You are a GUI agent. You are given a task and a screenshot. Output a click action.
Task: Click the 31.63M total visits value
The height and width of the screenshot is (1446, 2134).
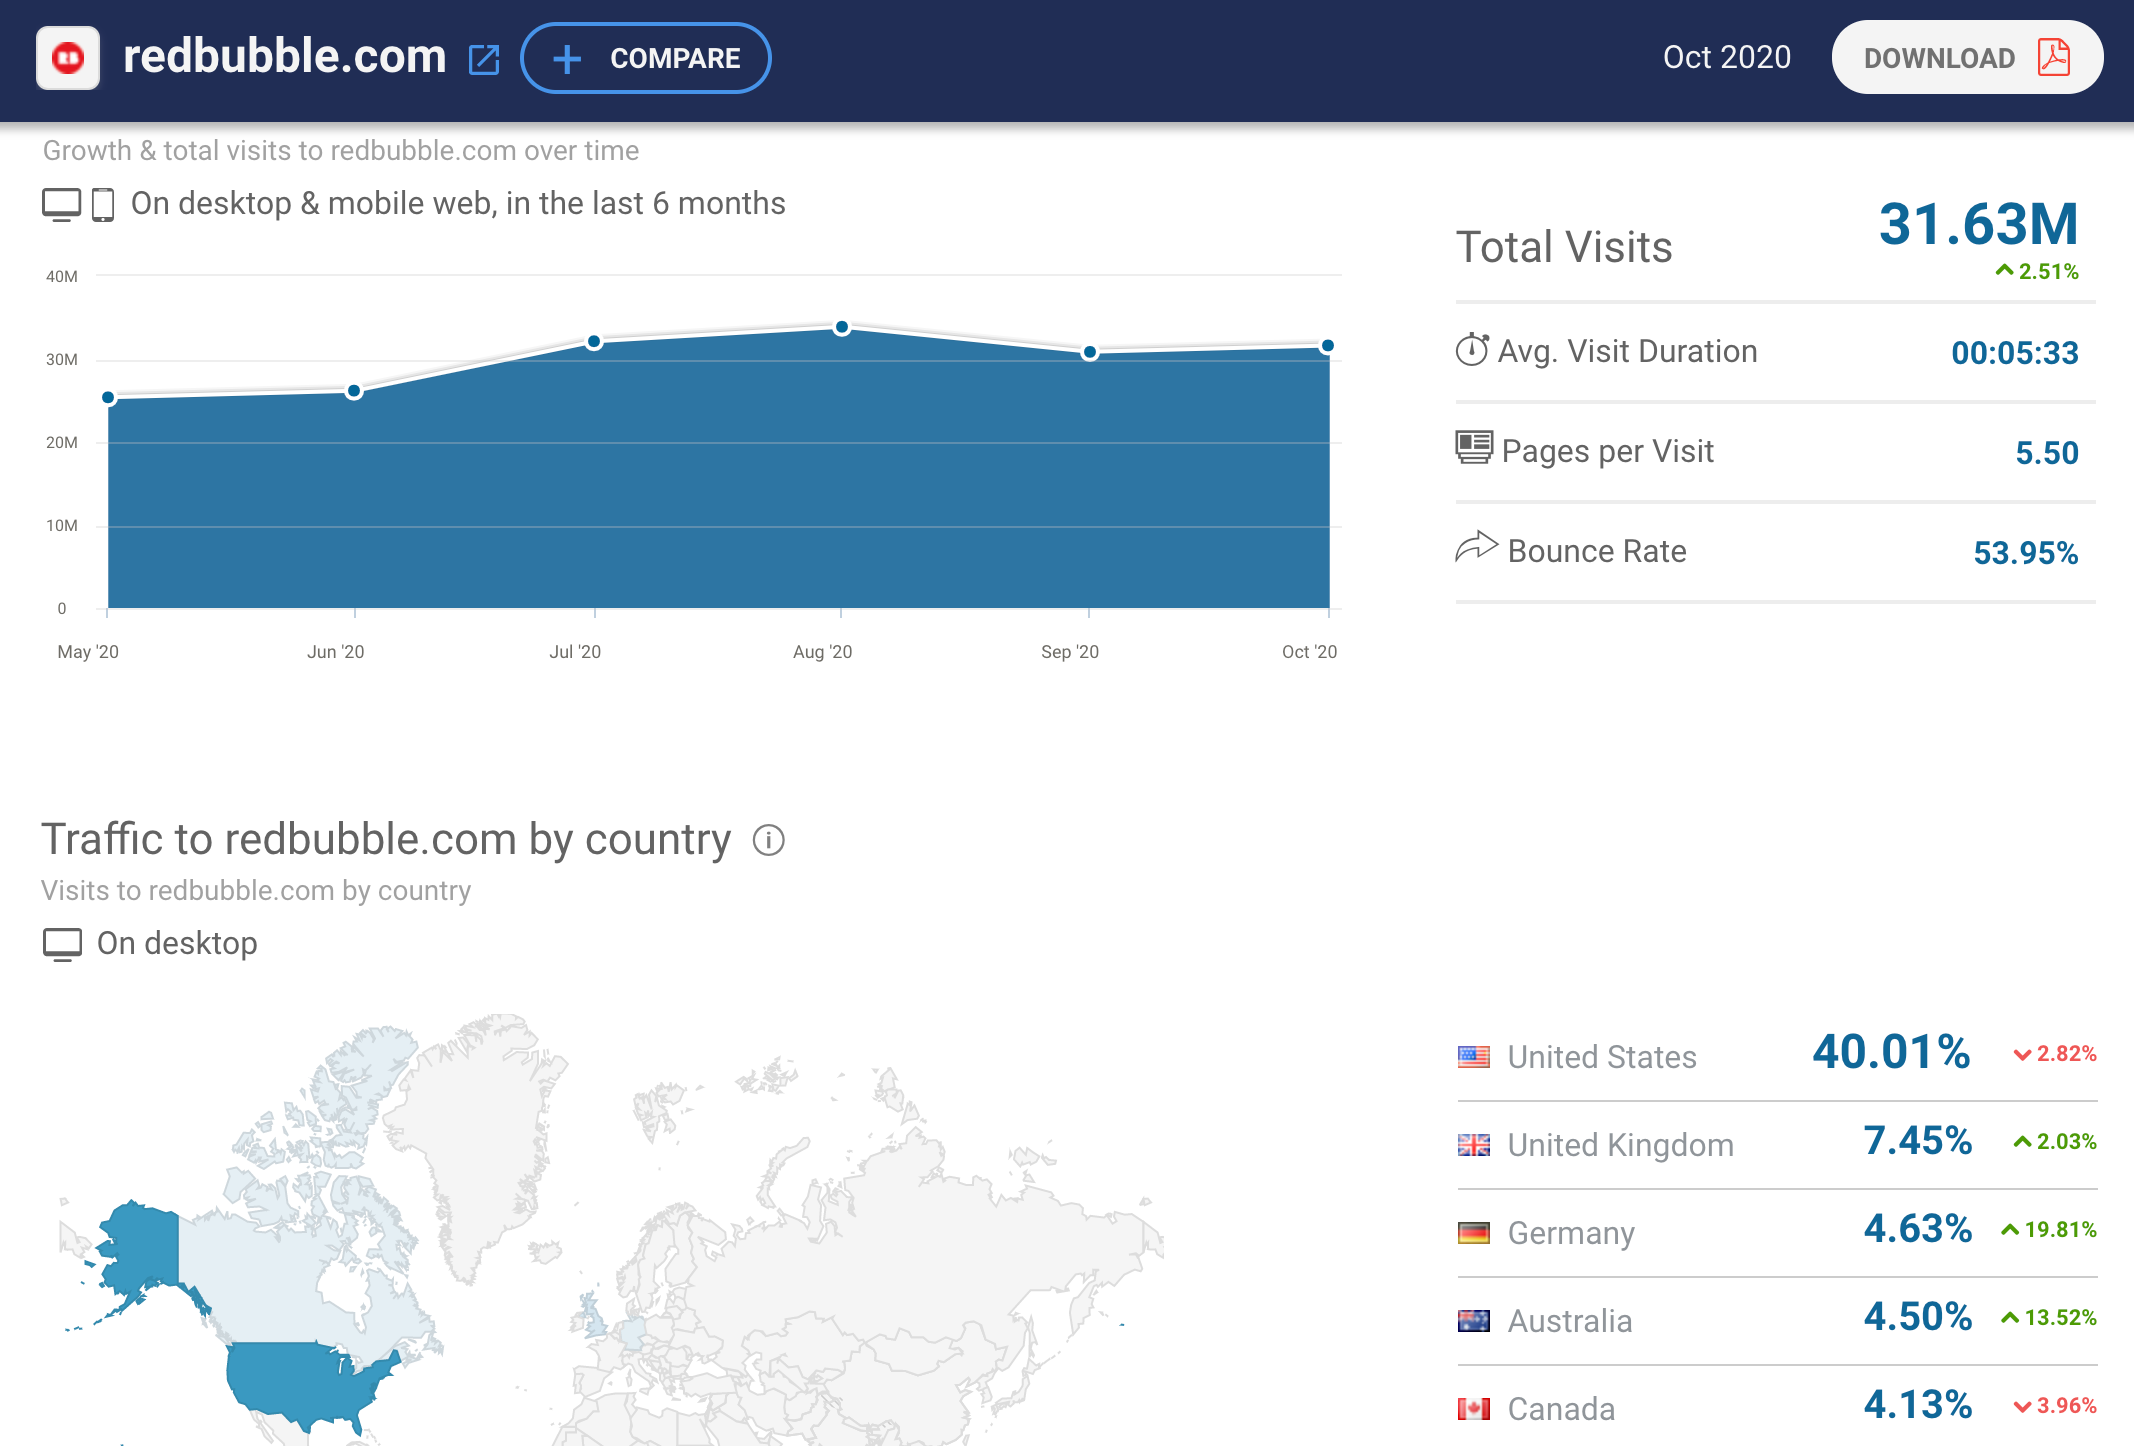(1978, 223)
